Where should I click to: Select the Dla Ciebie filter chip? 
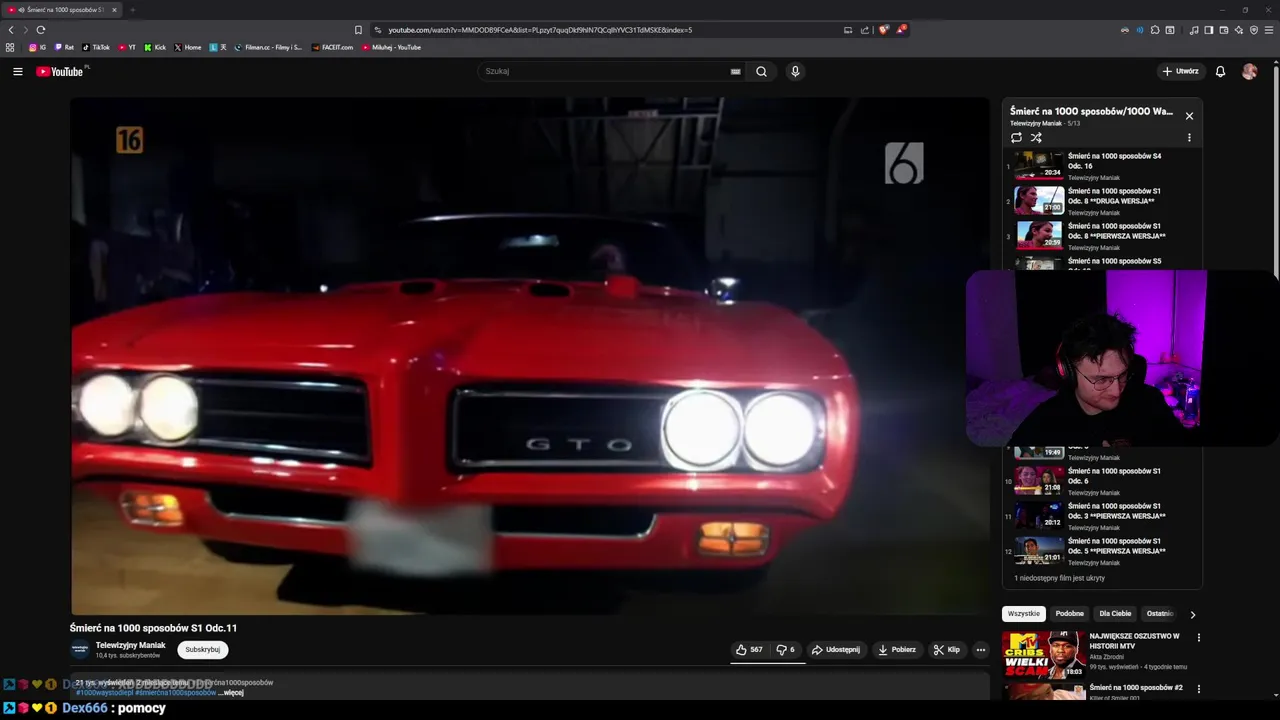(x=1115, y=613)
